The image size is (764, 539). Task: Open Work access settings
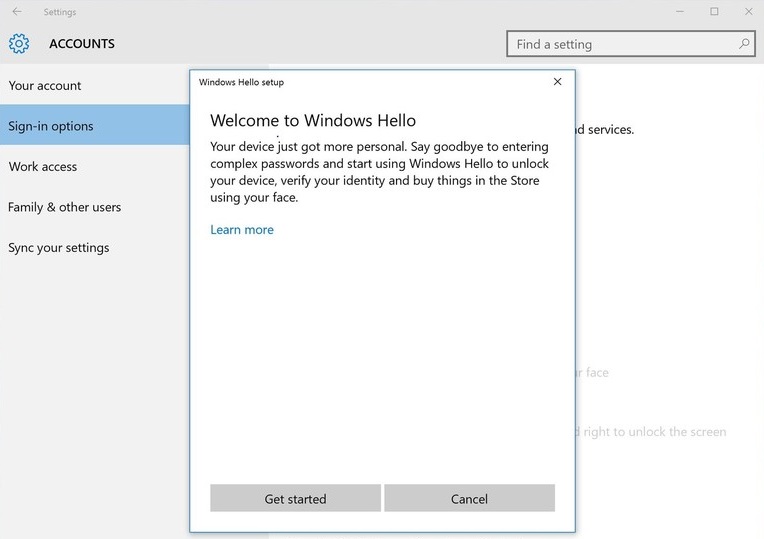click(x=95, y=166)
